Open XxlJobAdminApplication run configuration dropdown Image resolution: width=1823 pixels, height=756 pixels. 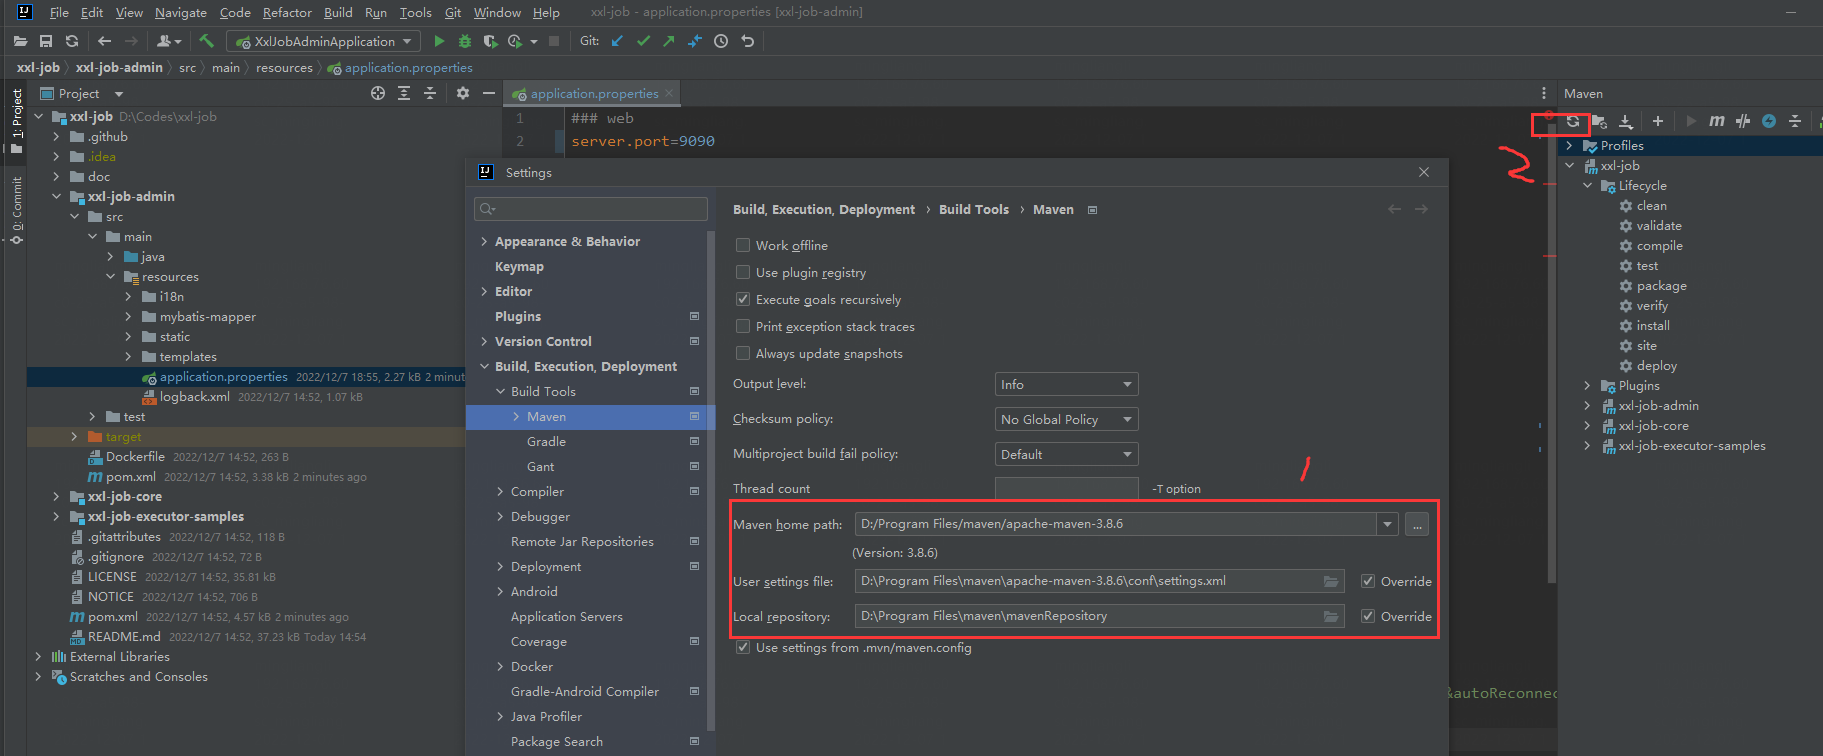pyautogui.click(x=324, y=41)
